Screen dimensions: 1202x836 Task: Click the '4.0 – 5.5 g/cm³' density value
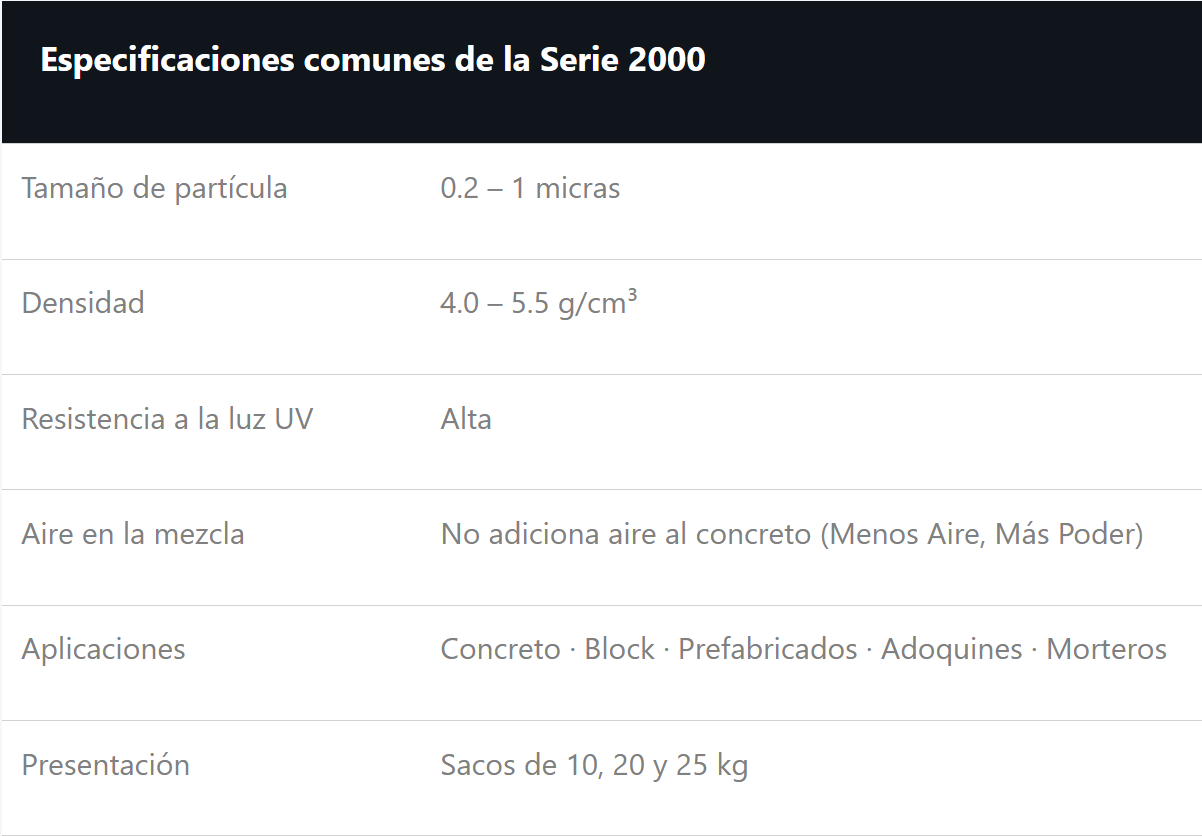[x=539, y=303]
